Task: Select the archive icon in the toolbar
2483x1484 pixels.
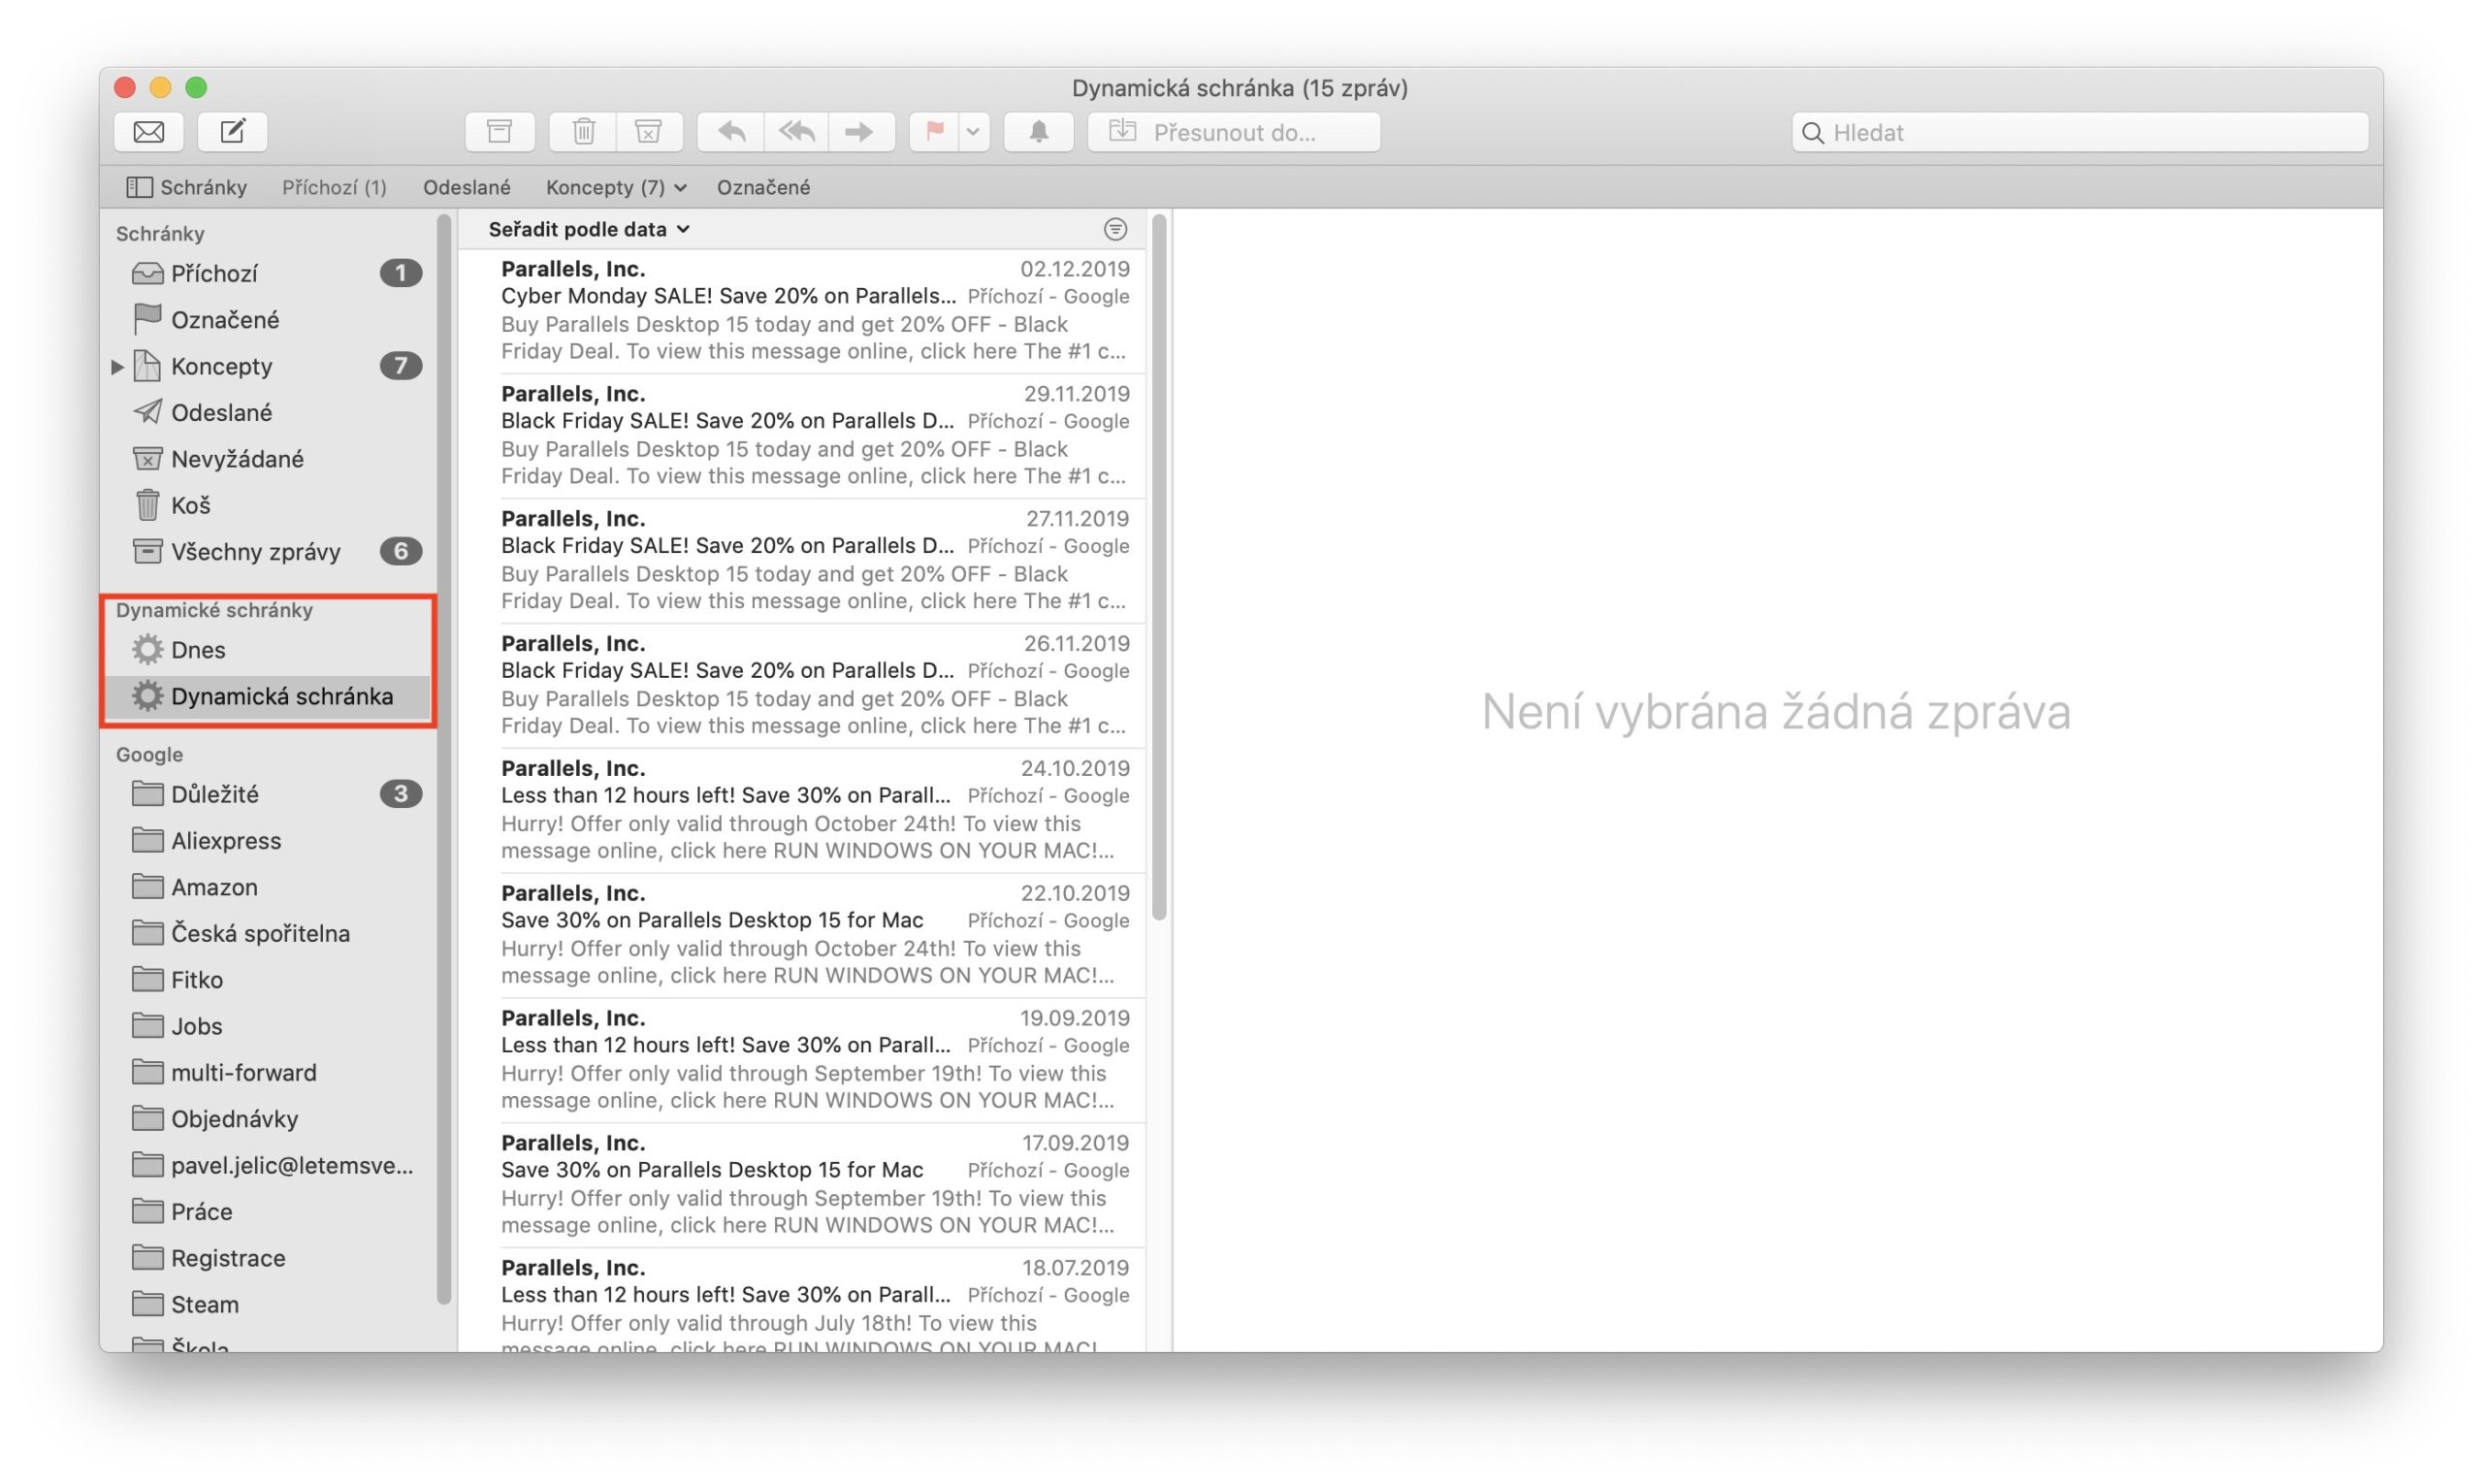Action: (499, 131)
